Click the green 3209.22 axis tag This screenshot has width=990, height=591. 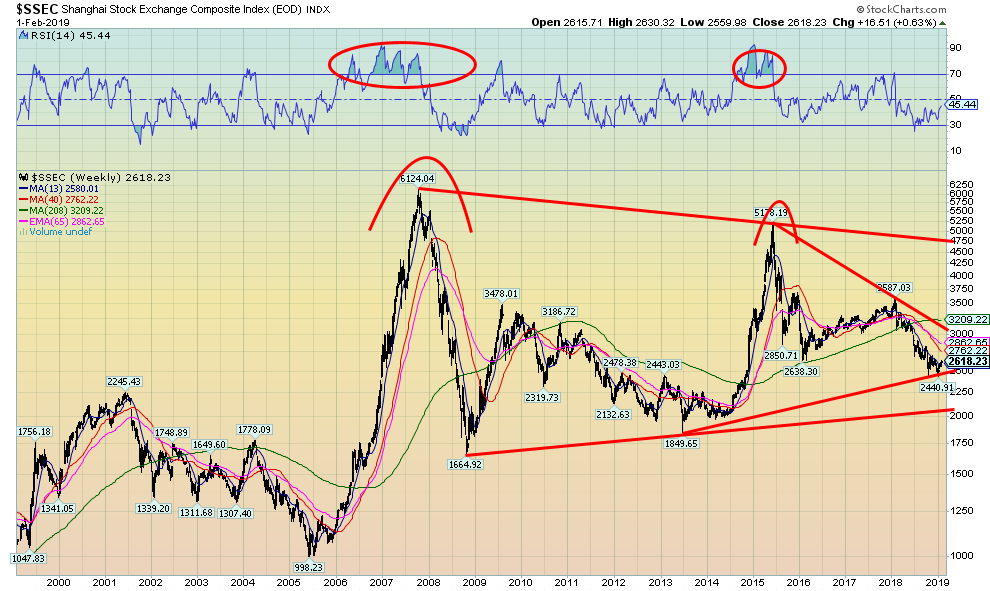tap(967, 319)
